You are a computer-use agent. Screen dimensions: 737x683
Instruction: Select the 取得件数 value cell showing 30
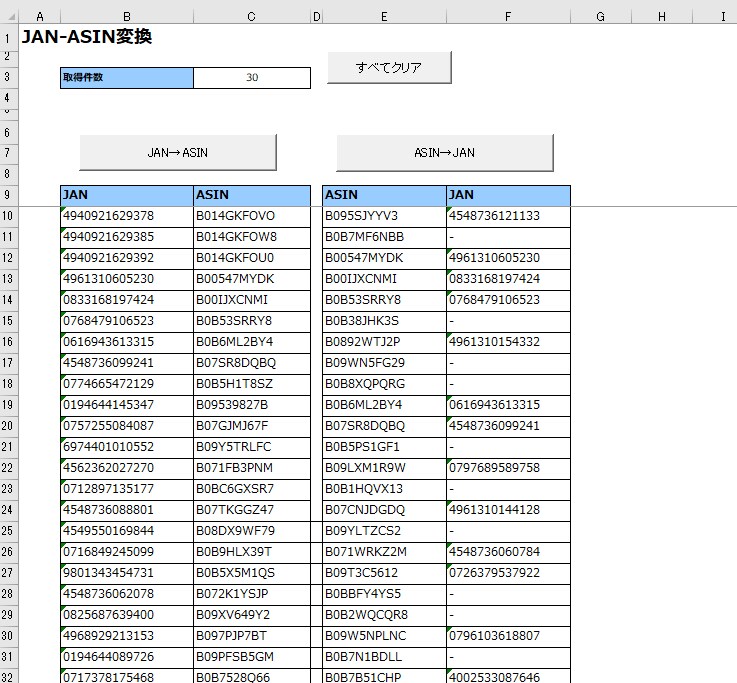pyautogui.click(x=252, y=78)
